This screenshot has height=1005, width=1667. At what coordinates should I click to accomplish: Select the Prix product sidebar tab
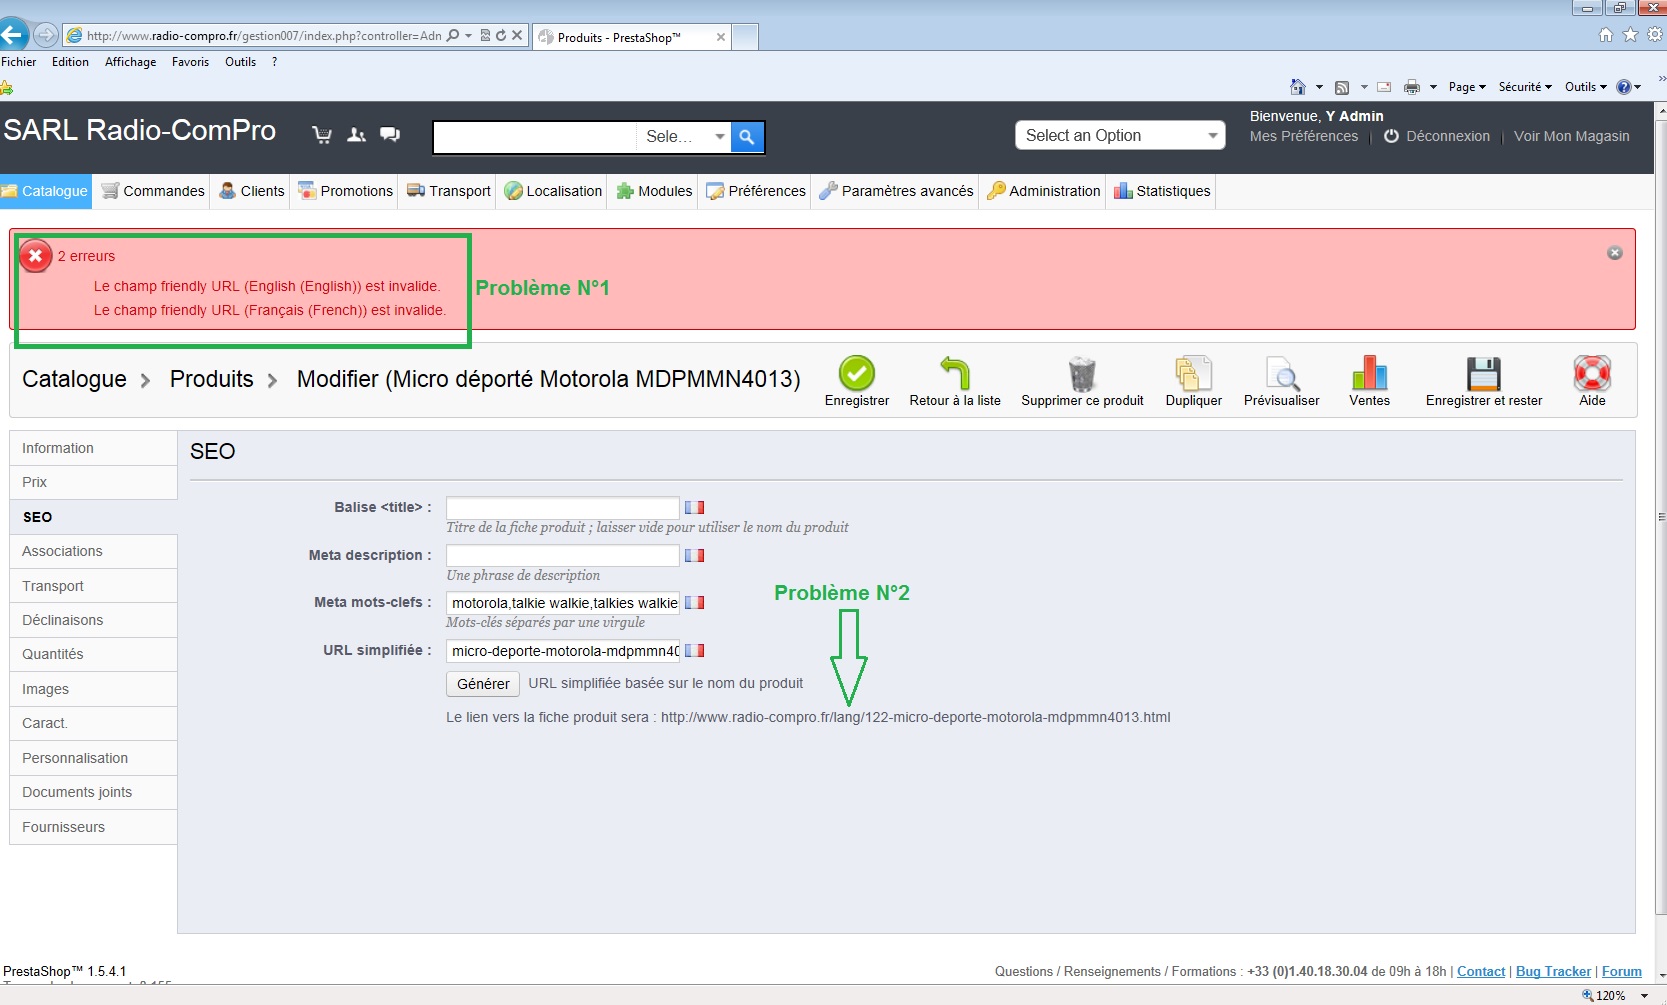(x=93, y=482)
